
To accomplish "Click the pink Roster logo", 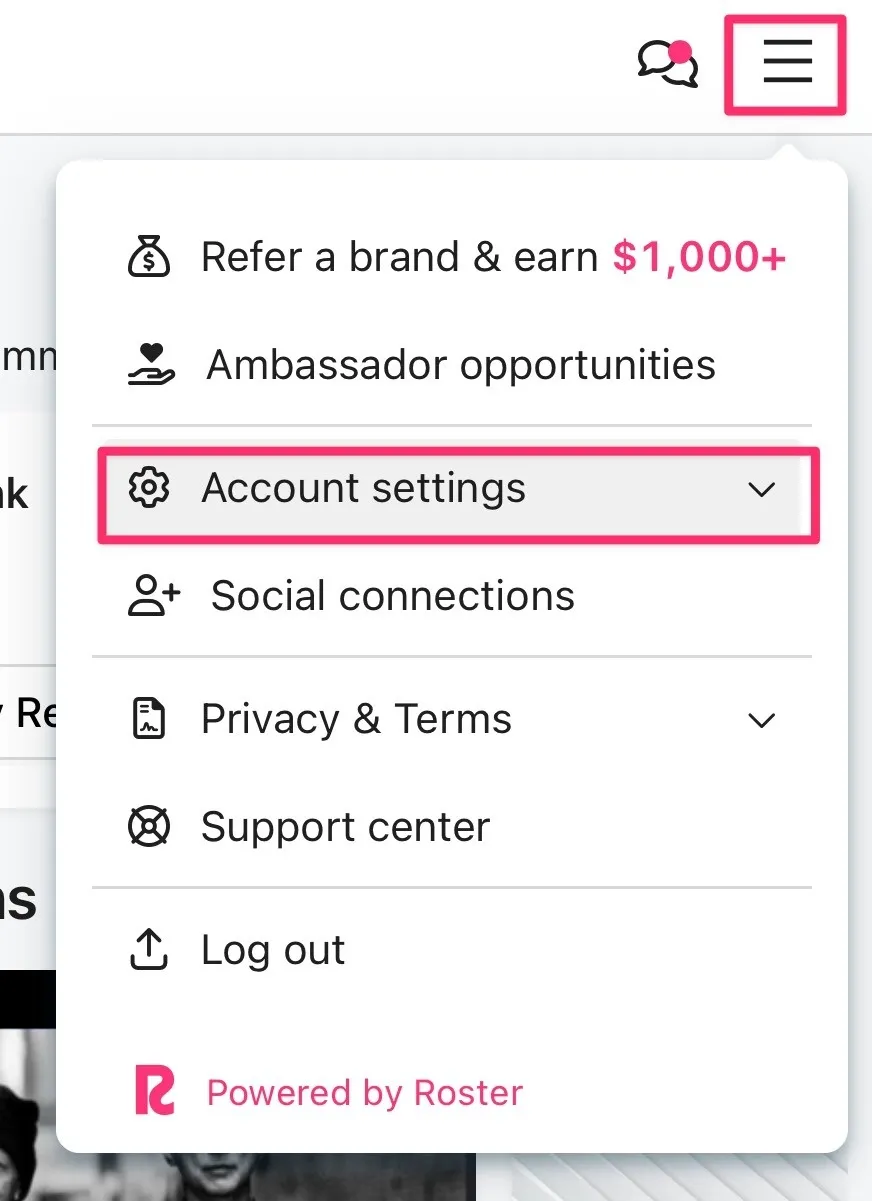I will pos(155,1092).
